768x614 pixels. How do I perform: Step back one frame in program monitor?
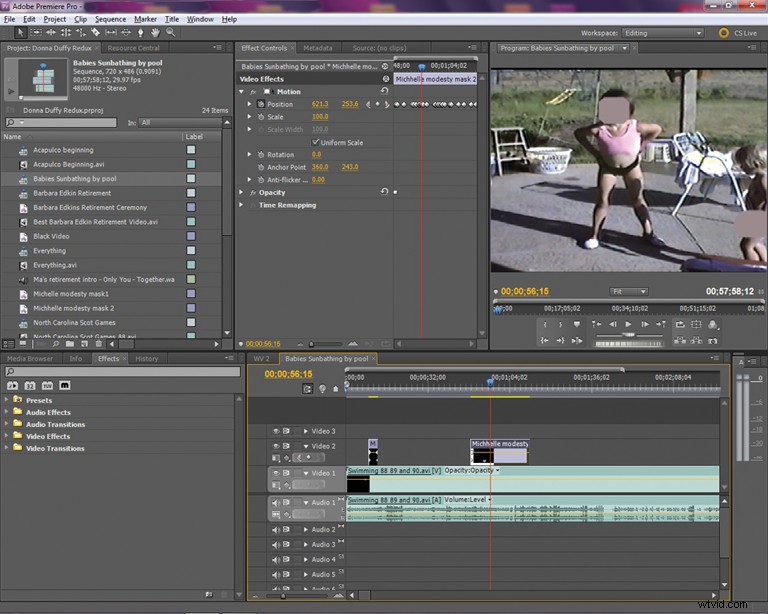[x=612, y=324]
